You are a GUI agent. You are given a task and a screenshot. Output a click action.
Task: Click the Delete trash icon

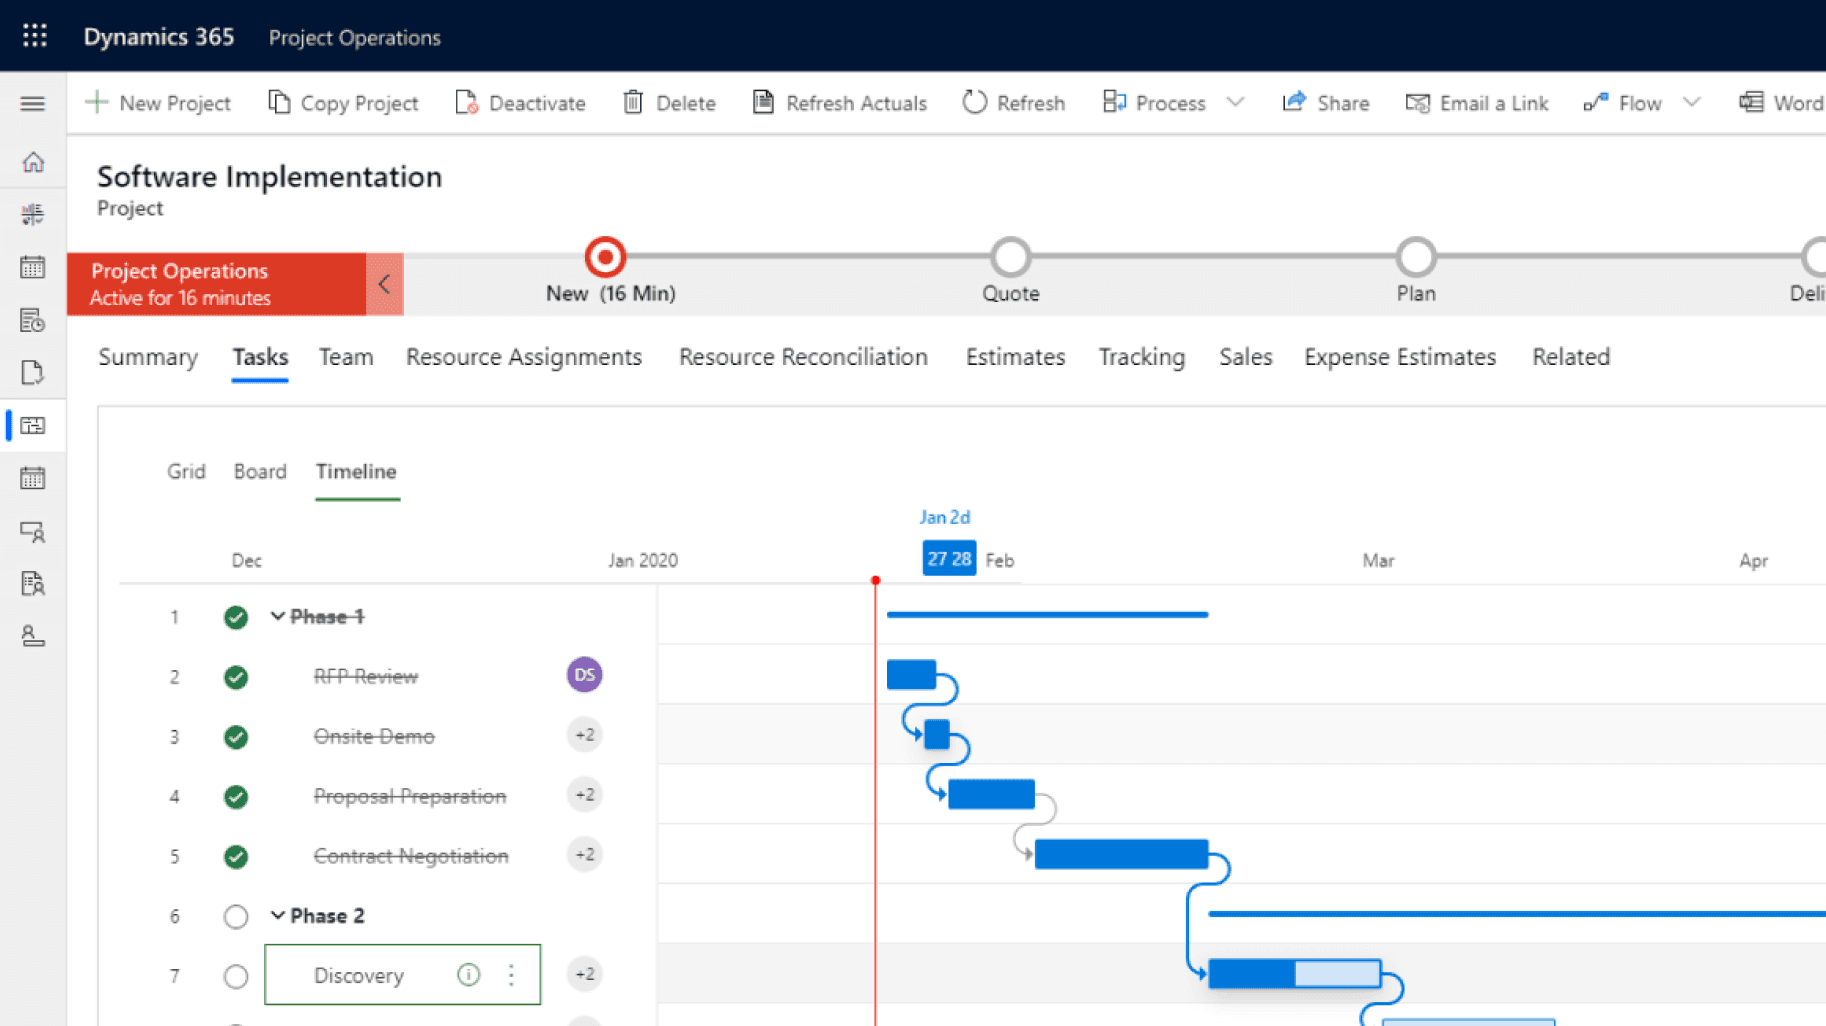click(x=633, y=103)
